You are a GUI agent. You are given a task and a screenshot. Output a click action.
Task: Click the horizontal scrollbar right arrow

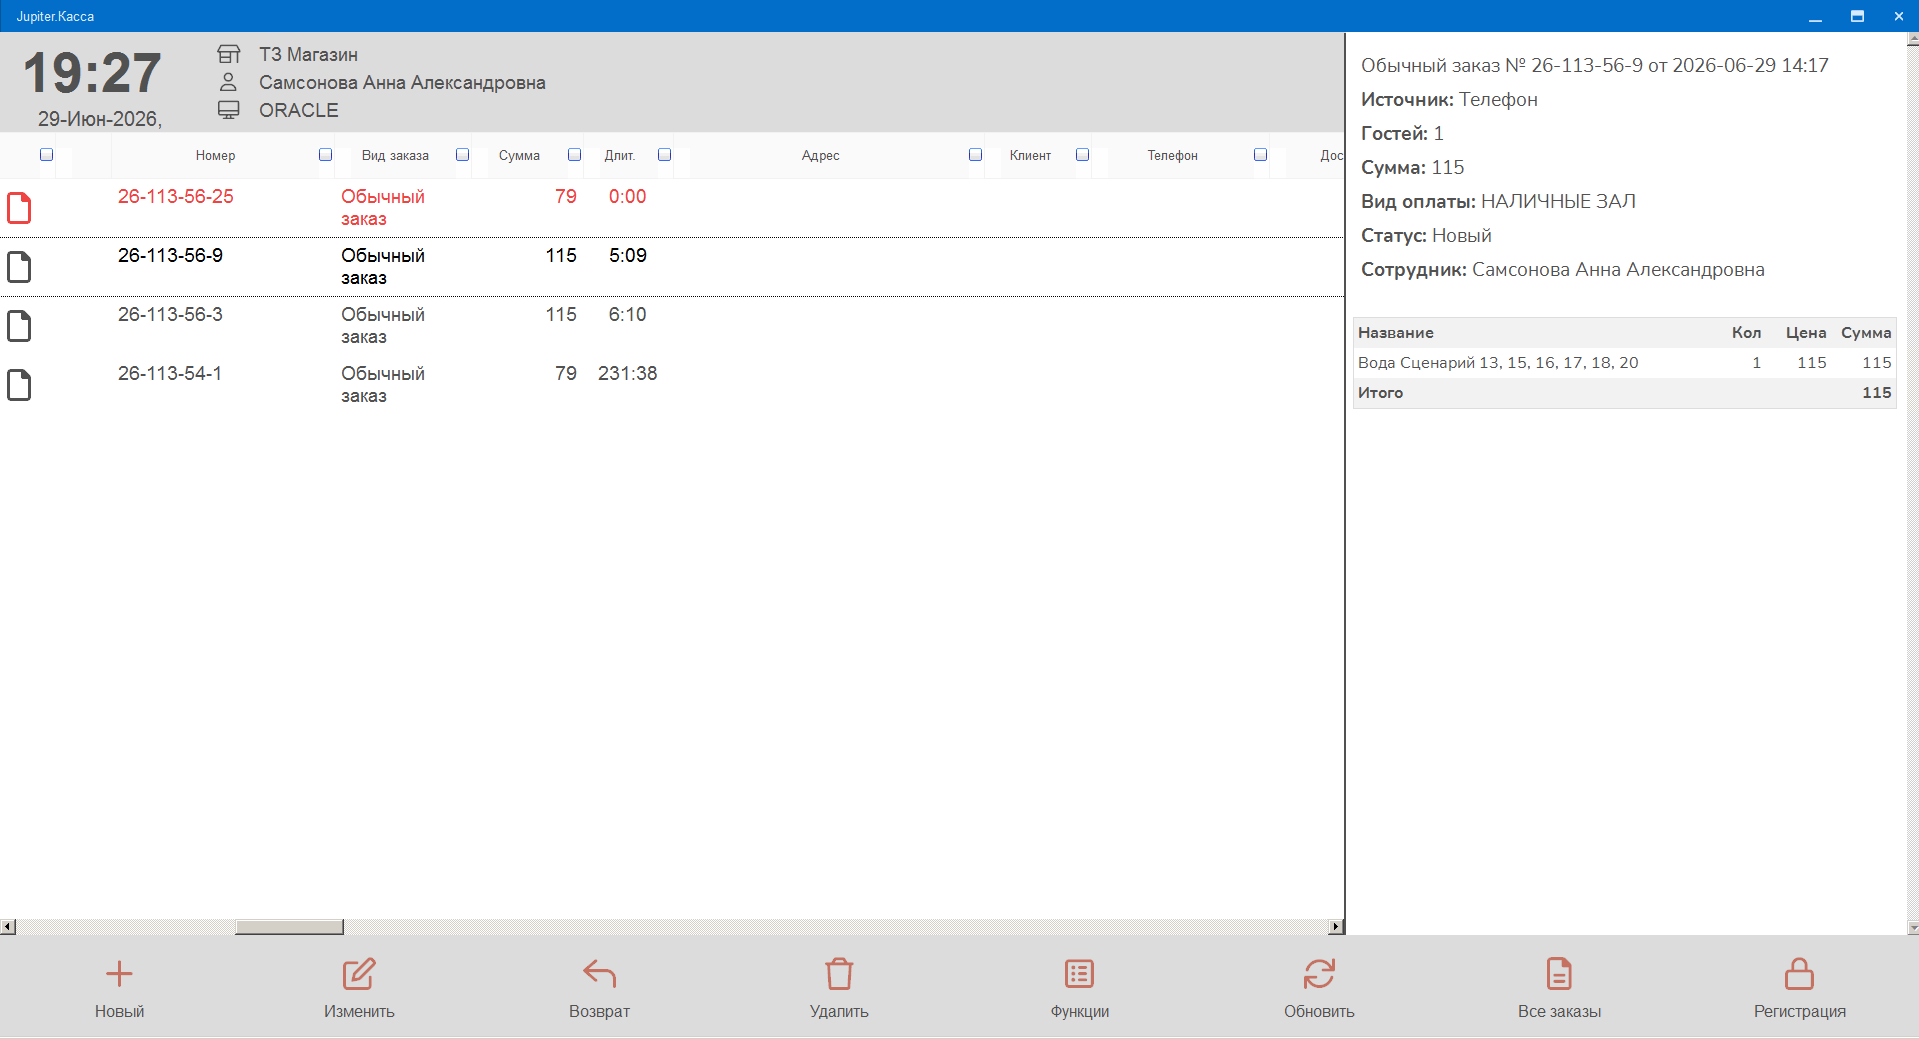coord(1336,927)
